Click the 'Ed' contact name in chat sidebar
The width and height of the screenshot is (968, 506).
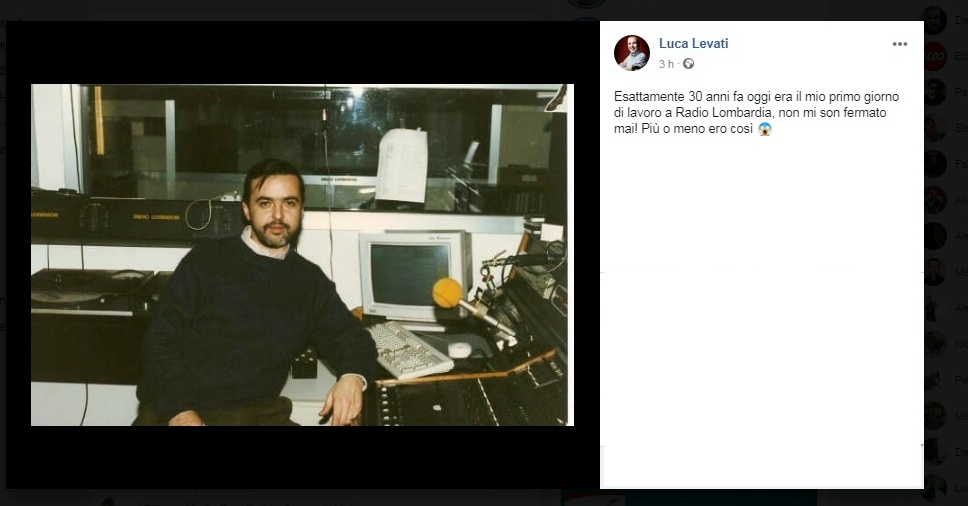pos(961,56)
